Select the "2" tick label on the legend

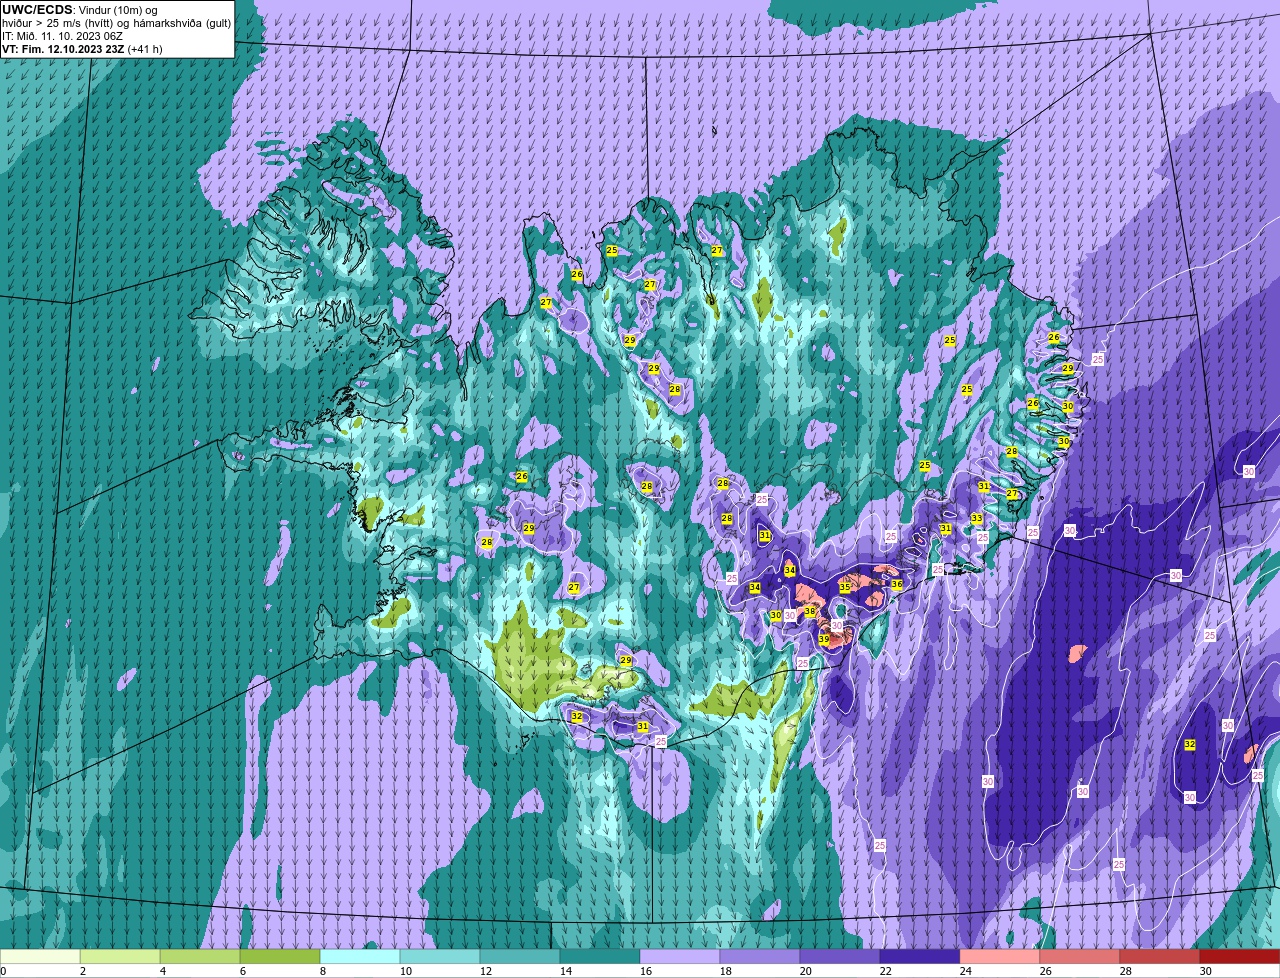(83, 971)
